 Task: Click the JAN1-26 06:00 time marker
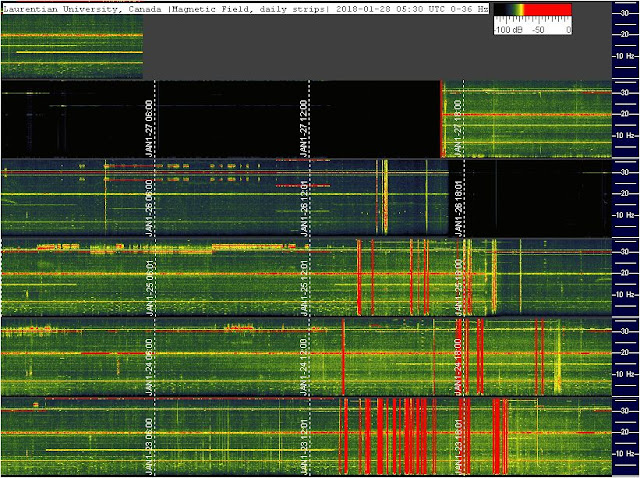[149, 207]
